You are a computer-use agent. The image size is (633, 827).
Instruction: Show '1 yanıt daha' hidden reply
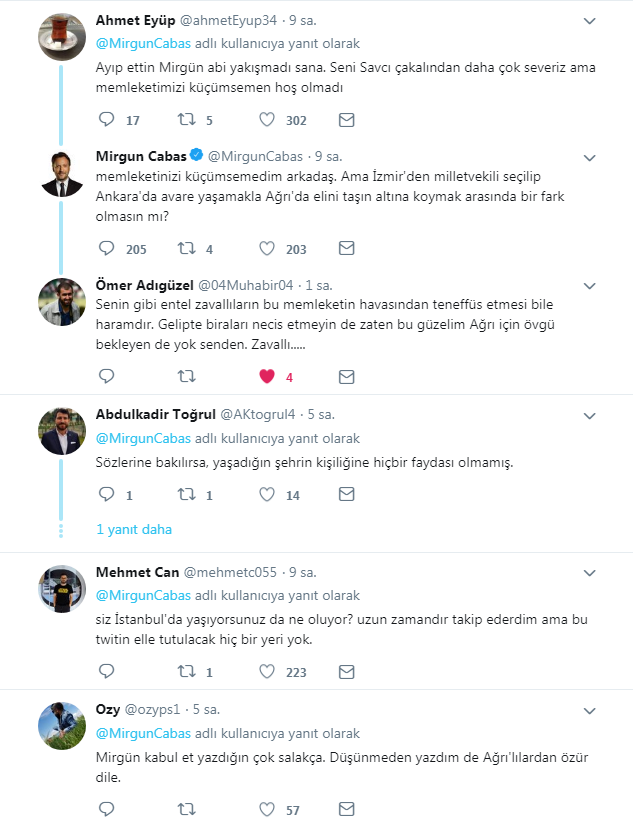[134, 529]
